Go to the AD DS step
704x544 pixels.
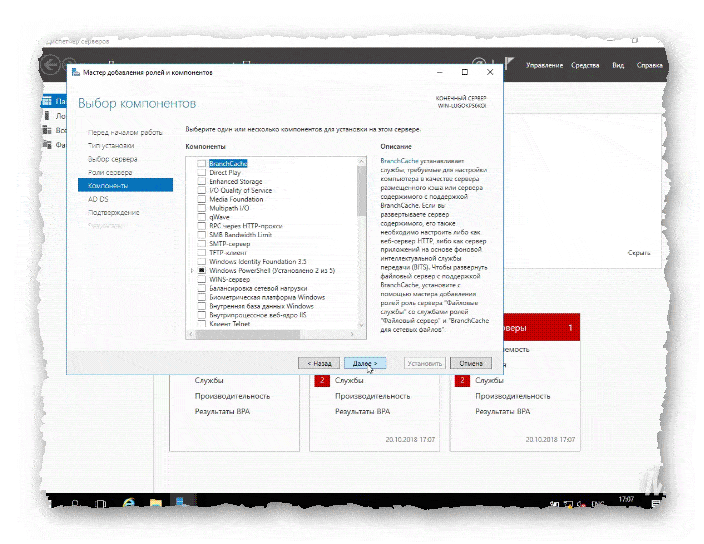click(x=98, y=199)
